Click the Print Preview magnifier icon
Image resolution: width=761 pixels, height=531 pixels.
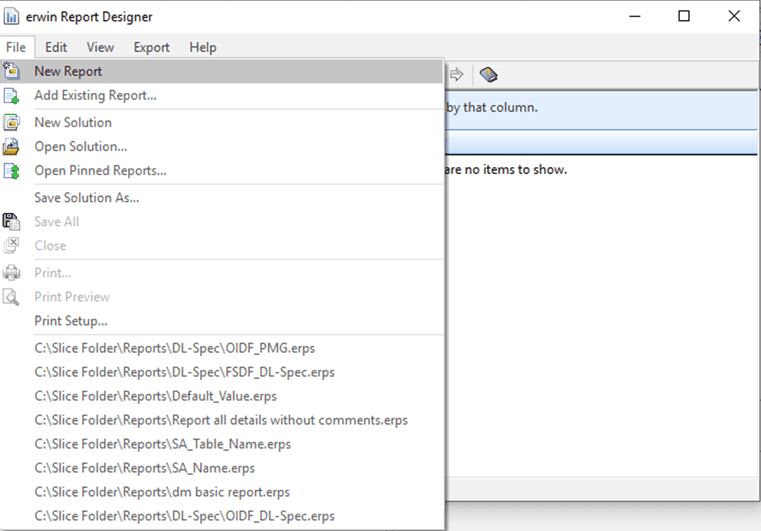[x=11, y=297]
